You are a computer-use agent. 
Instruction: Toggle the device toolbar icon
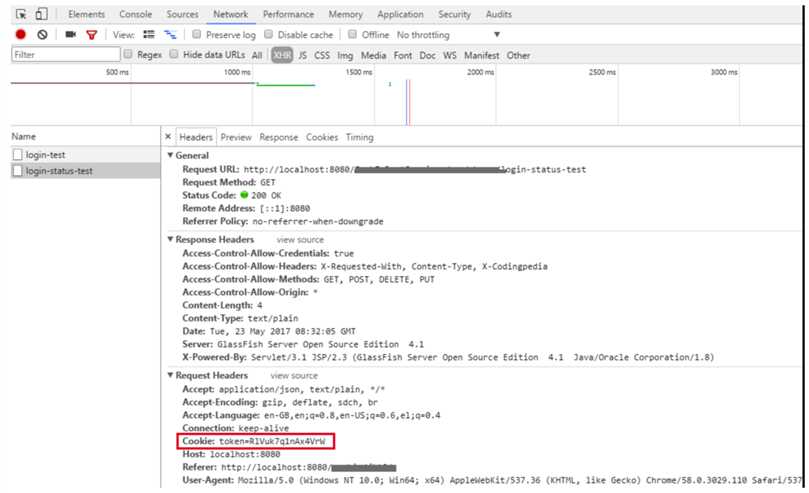42,15
